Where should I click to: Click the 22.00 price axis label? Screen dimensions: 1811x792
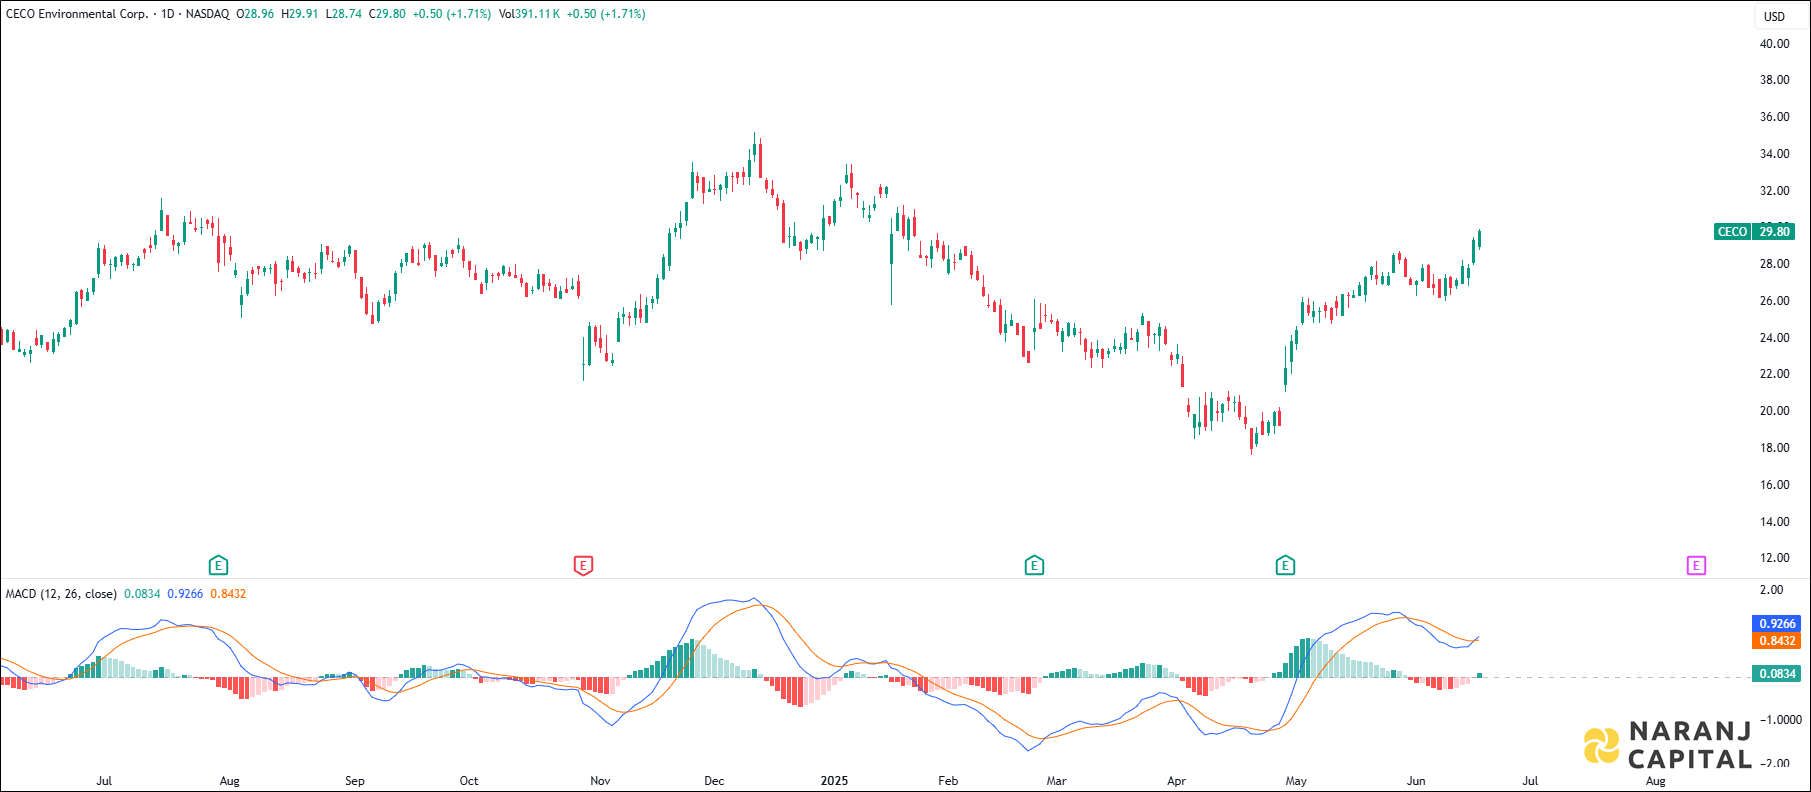coord(1775,374)
